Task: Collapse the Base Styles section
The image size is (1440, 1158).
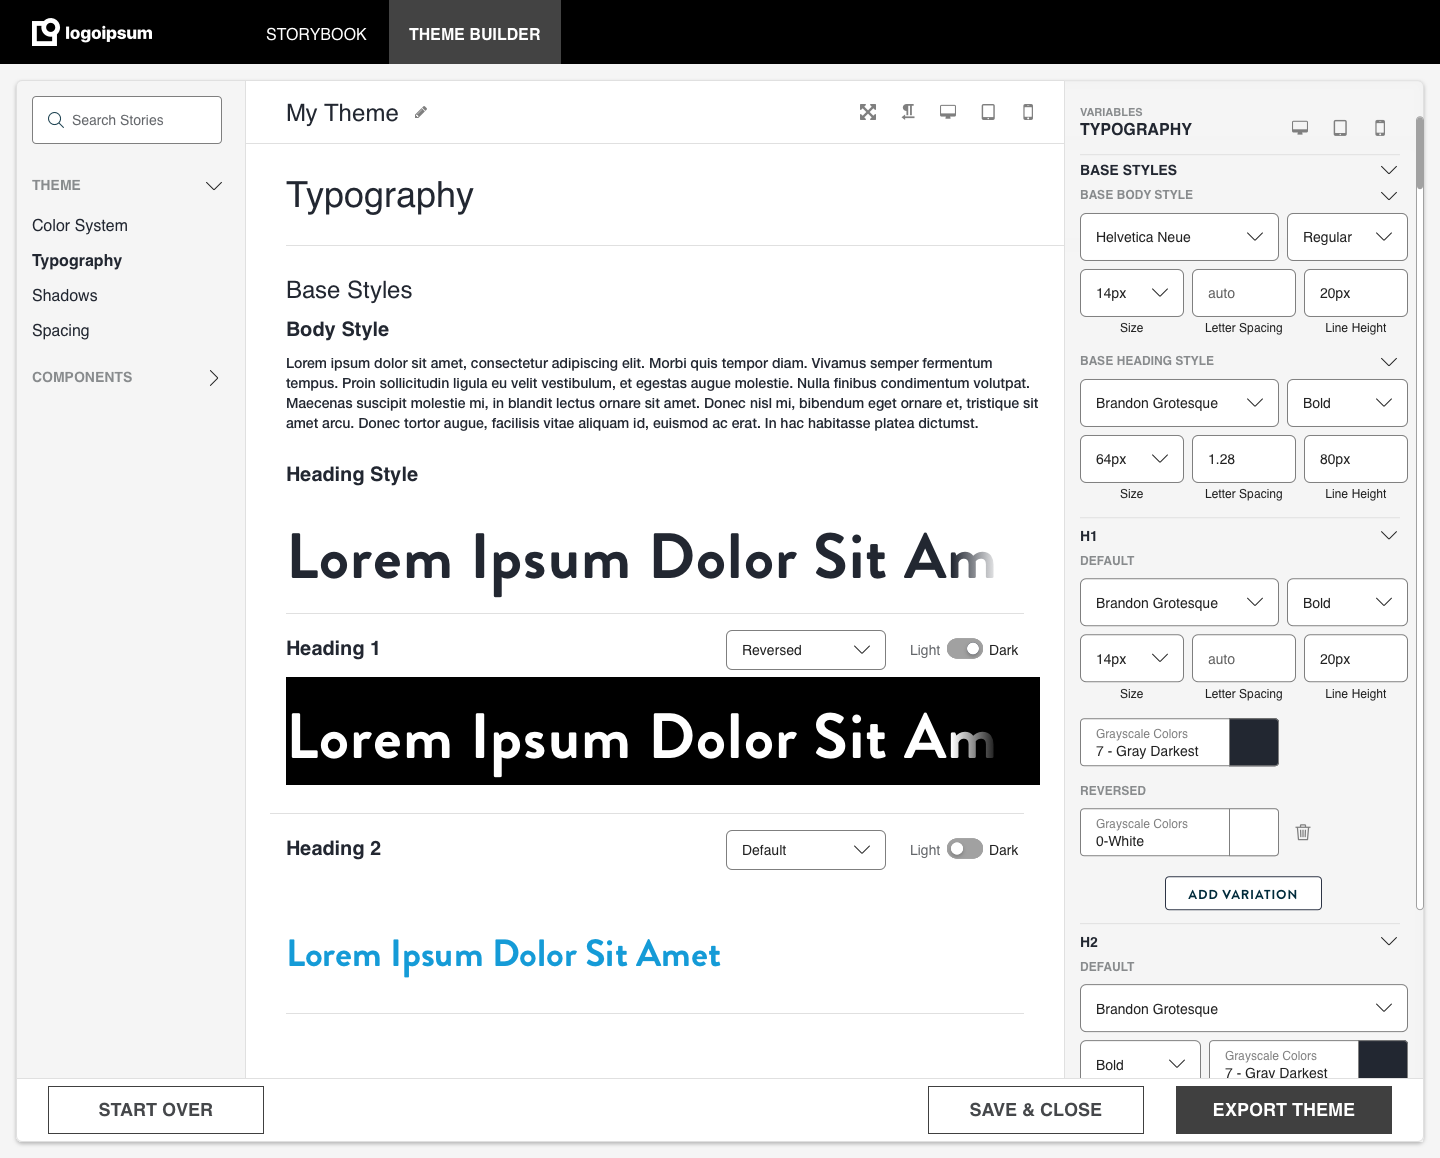Action: [x=1389, y=170]
